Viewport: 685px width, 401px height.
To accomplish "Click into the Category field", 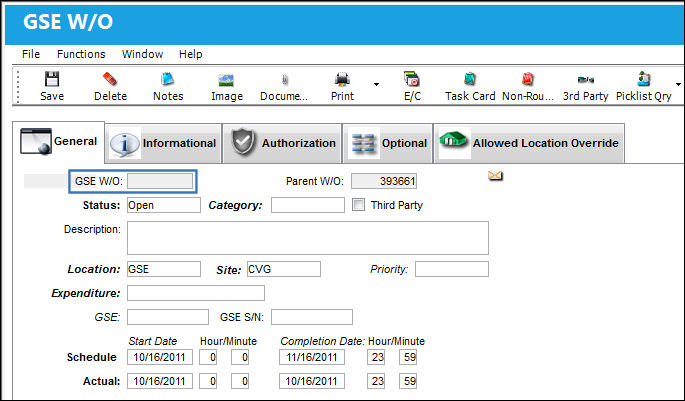I will point(308,205).
